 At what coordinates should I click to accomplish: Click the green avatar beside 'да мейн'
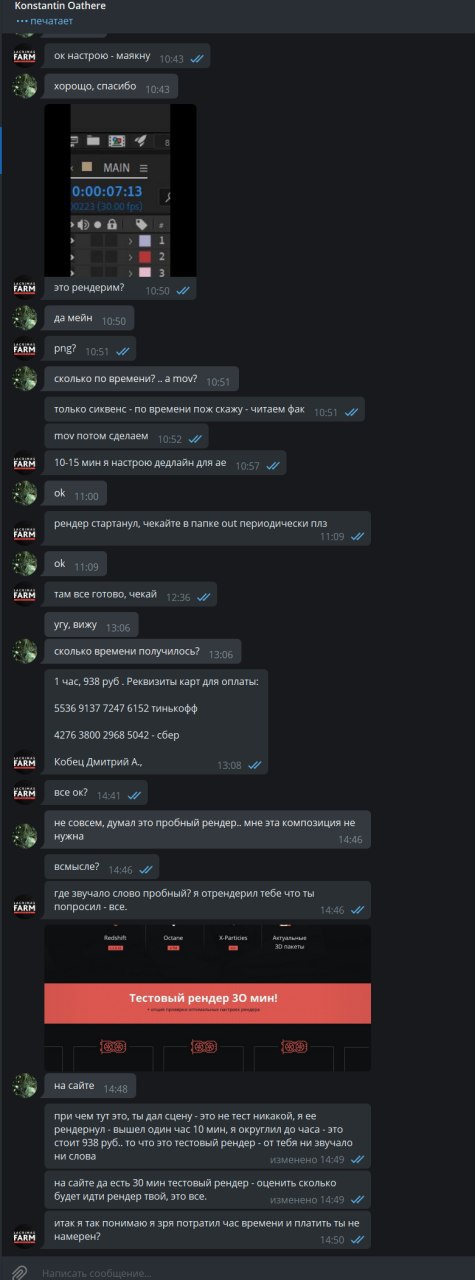pyautogui.click(x=24, y=318)
